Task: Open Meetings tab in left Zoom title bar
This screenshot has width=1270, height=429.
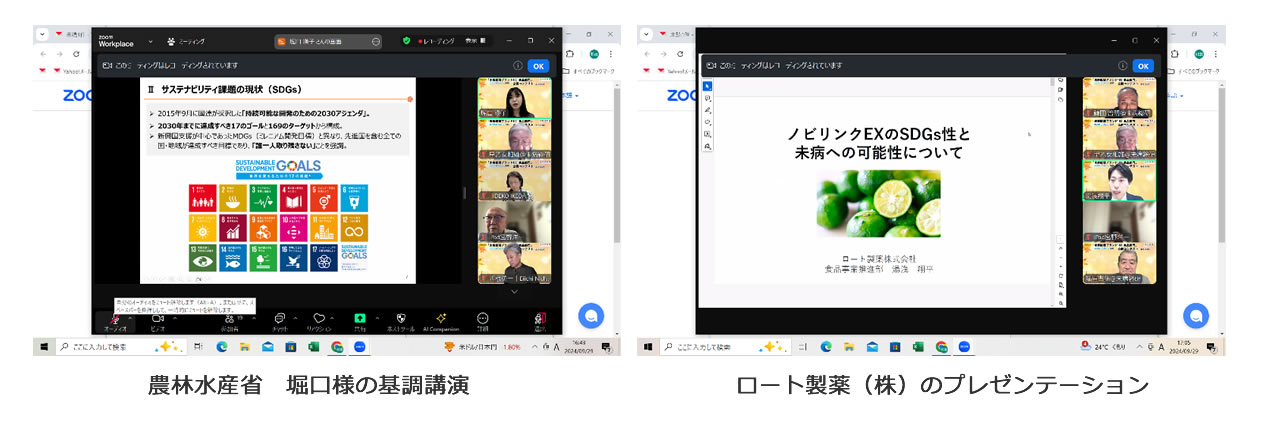Action: [184, 42]
